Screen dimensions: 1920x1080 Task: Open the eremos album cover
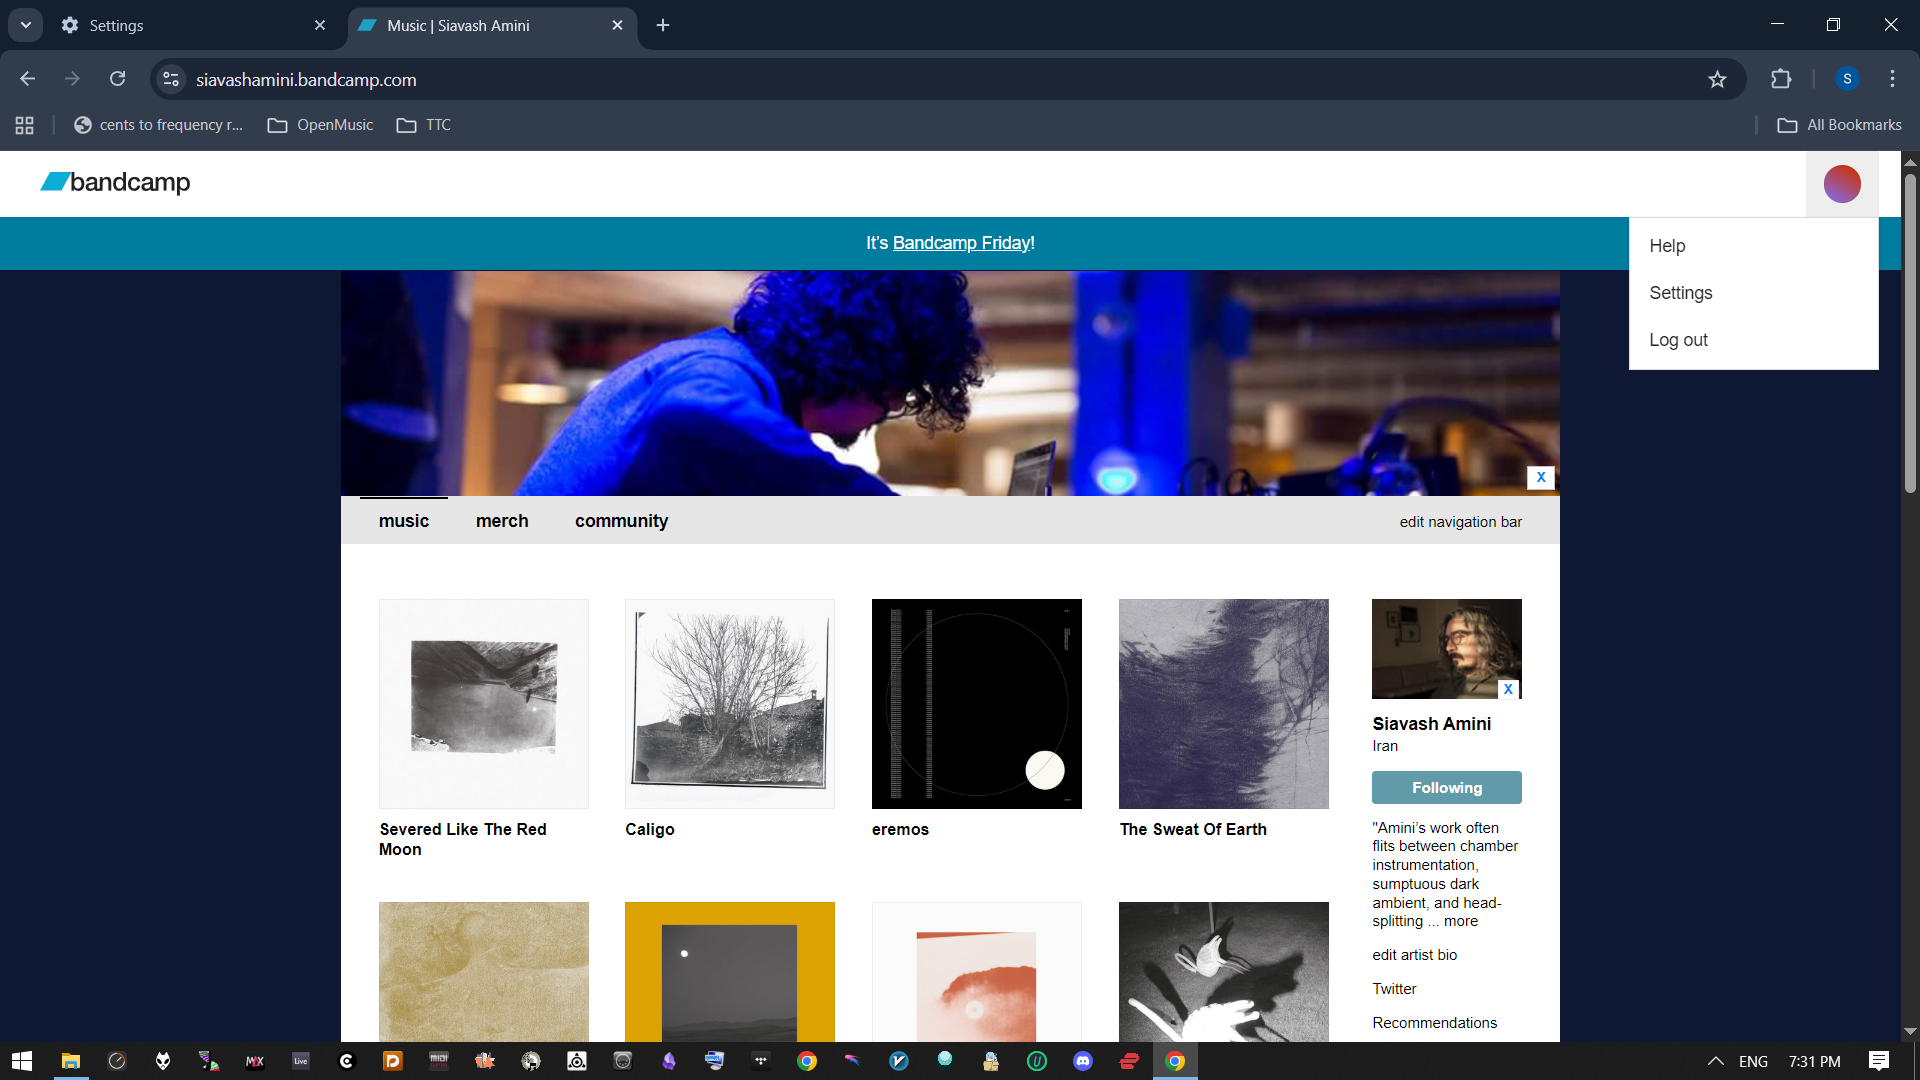tap(976, 704)
